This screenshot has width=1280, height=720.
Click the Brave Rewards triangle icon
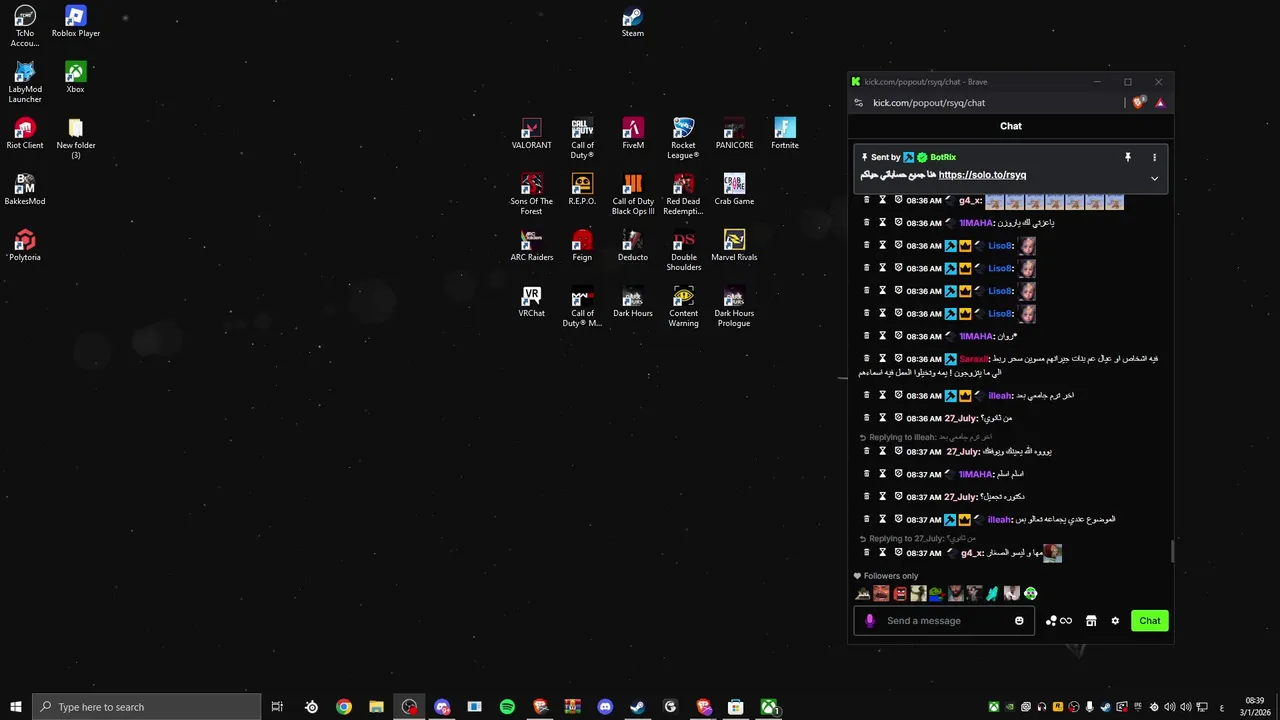[x=1160, y=103]
